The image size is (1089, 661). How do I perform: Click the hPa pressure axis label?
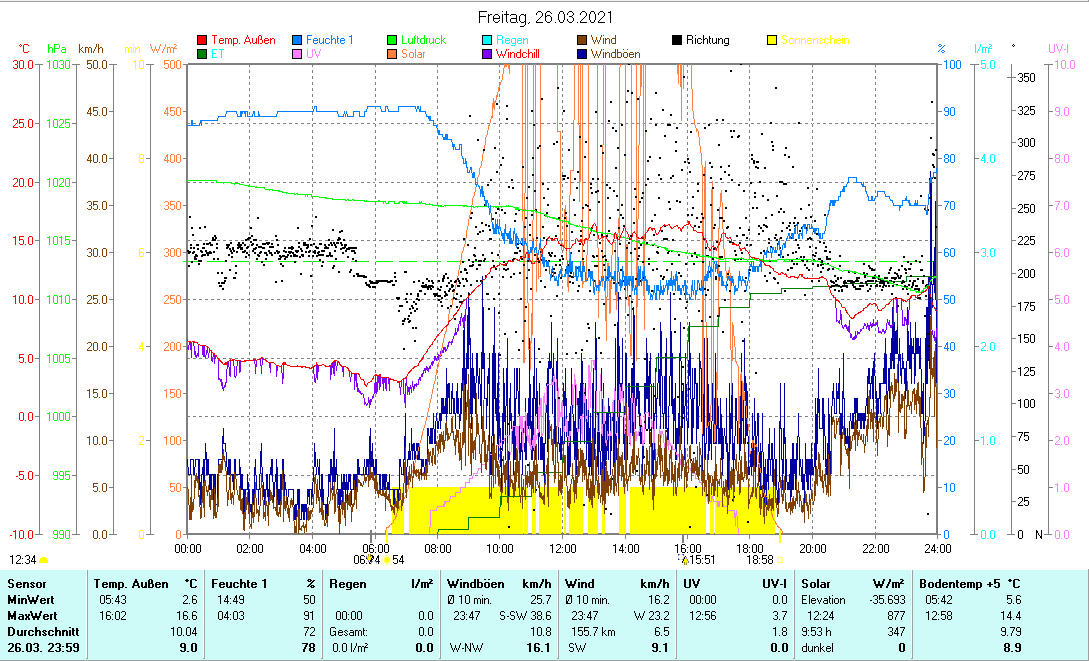click(x=57, y=49)
